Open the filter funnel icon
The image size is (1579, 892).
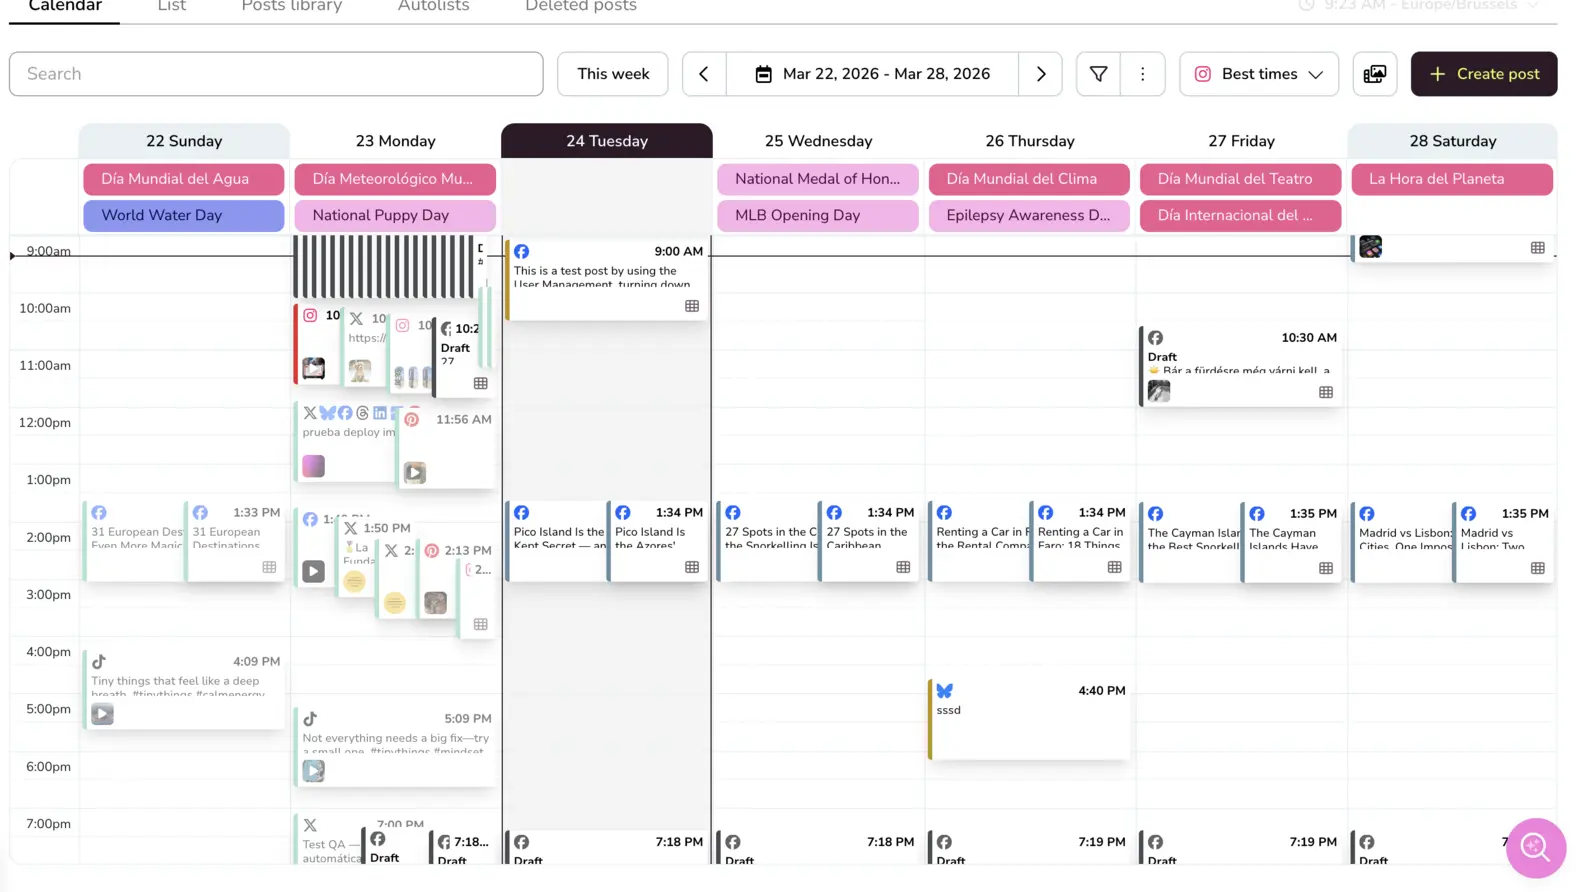pyautogui.click(x=1098, y=74)
